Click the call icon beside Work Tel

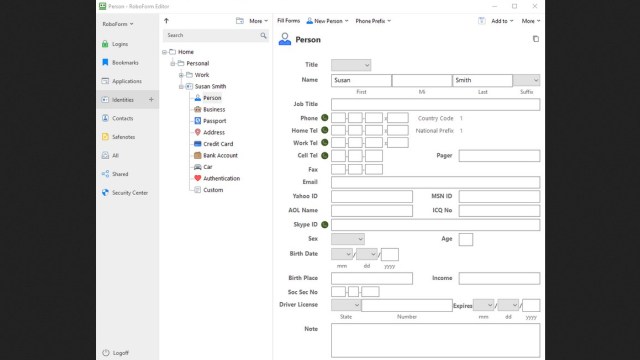point(324,142)
